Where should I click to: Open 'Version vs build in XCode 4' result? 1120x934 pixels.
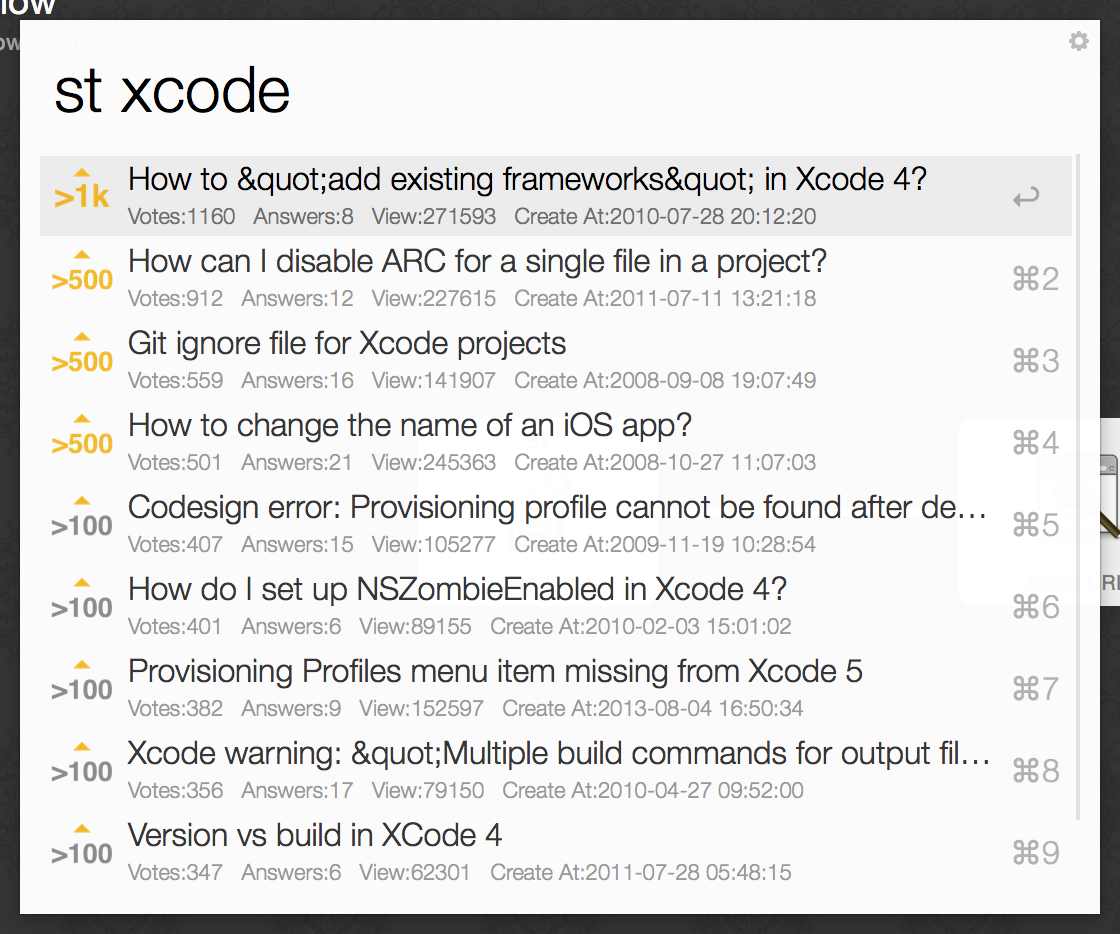tap(556, 853)
